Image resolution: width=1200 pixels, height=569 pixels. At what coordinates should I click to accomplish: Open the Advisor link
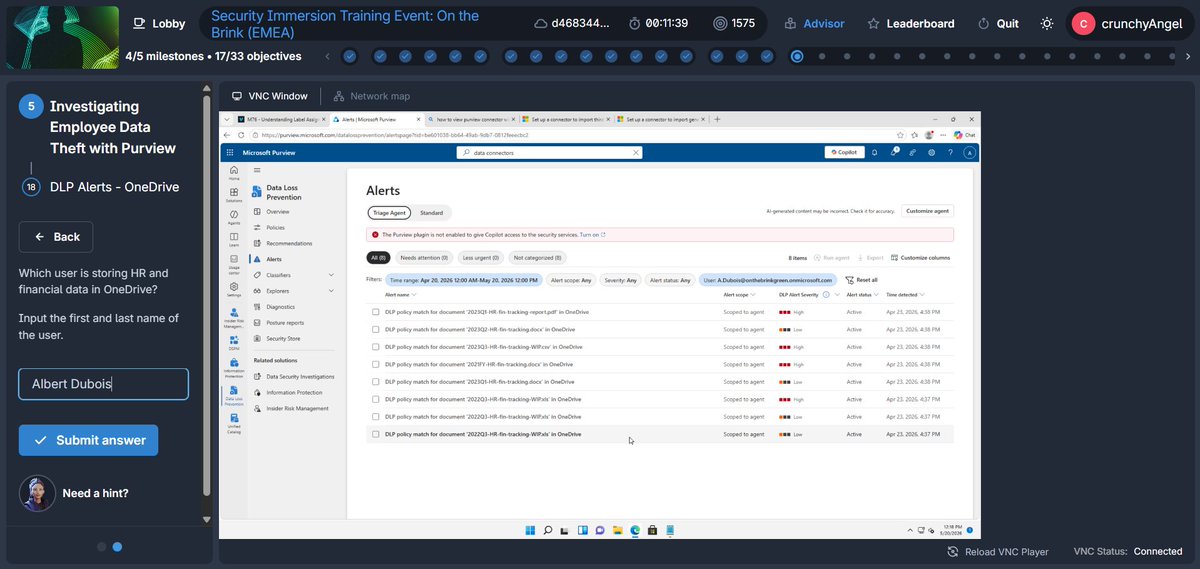click(814, 23)
